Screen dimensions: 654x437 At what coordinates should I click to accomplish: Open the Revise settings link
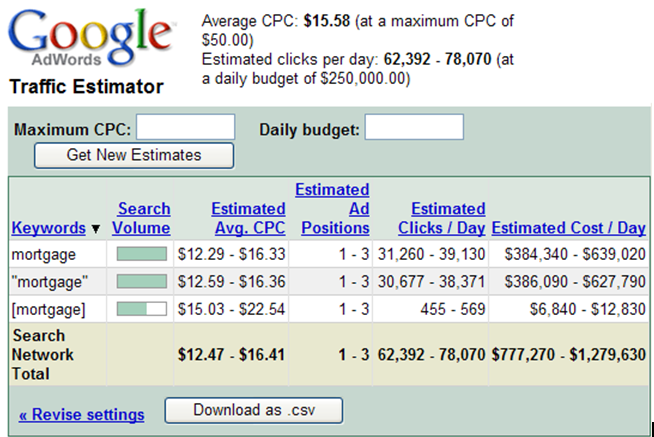81,414
